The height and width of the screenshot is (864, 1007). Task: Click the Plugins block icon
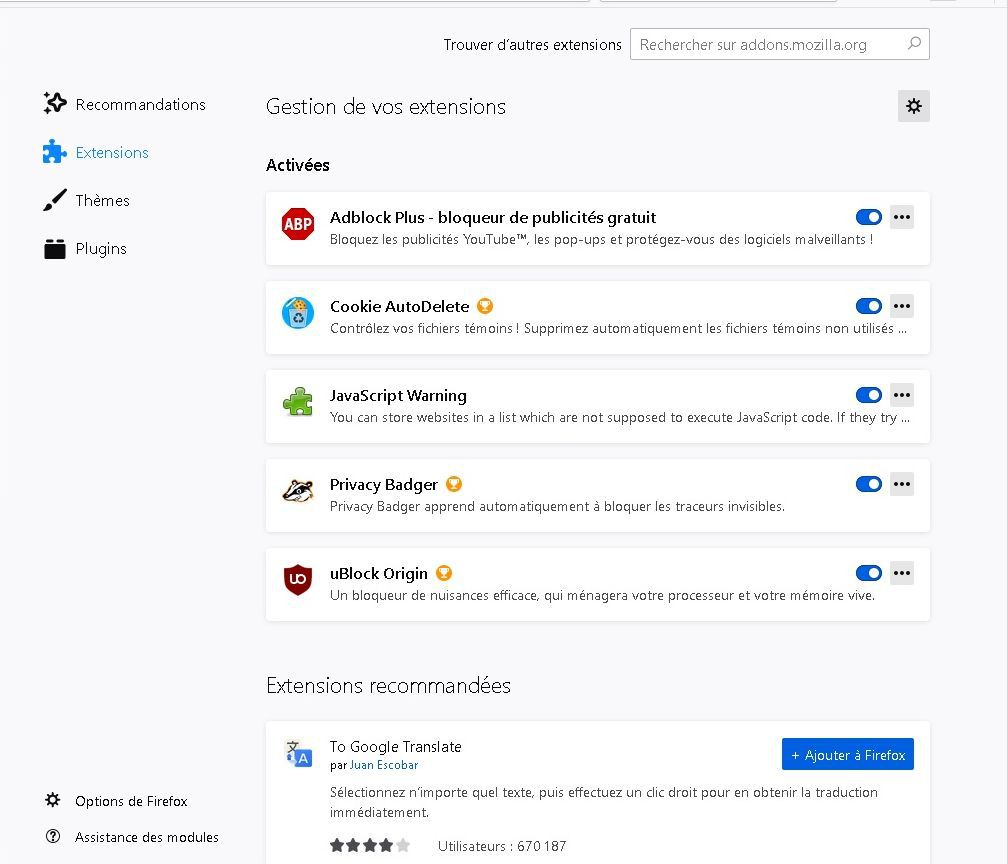pyautogui.click(x=55, y=249)
